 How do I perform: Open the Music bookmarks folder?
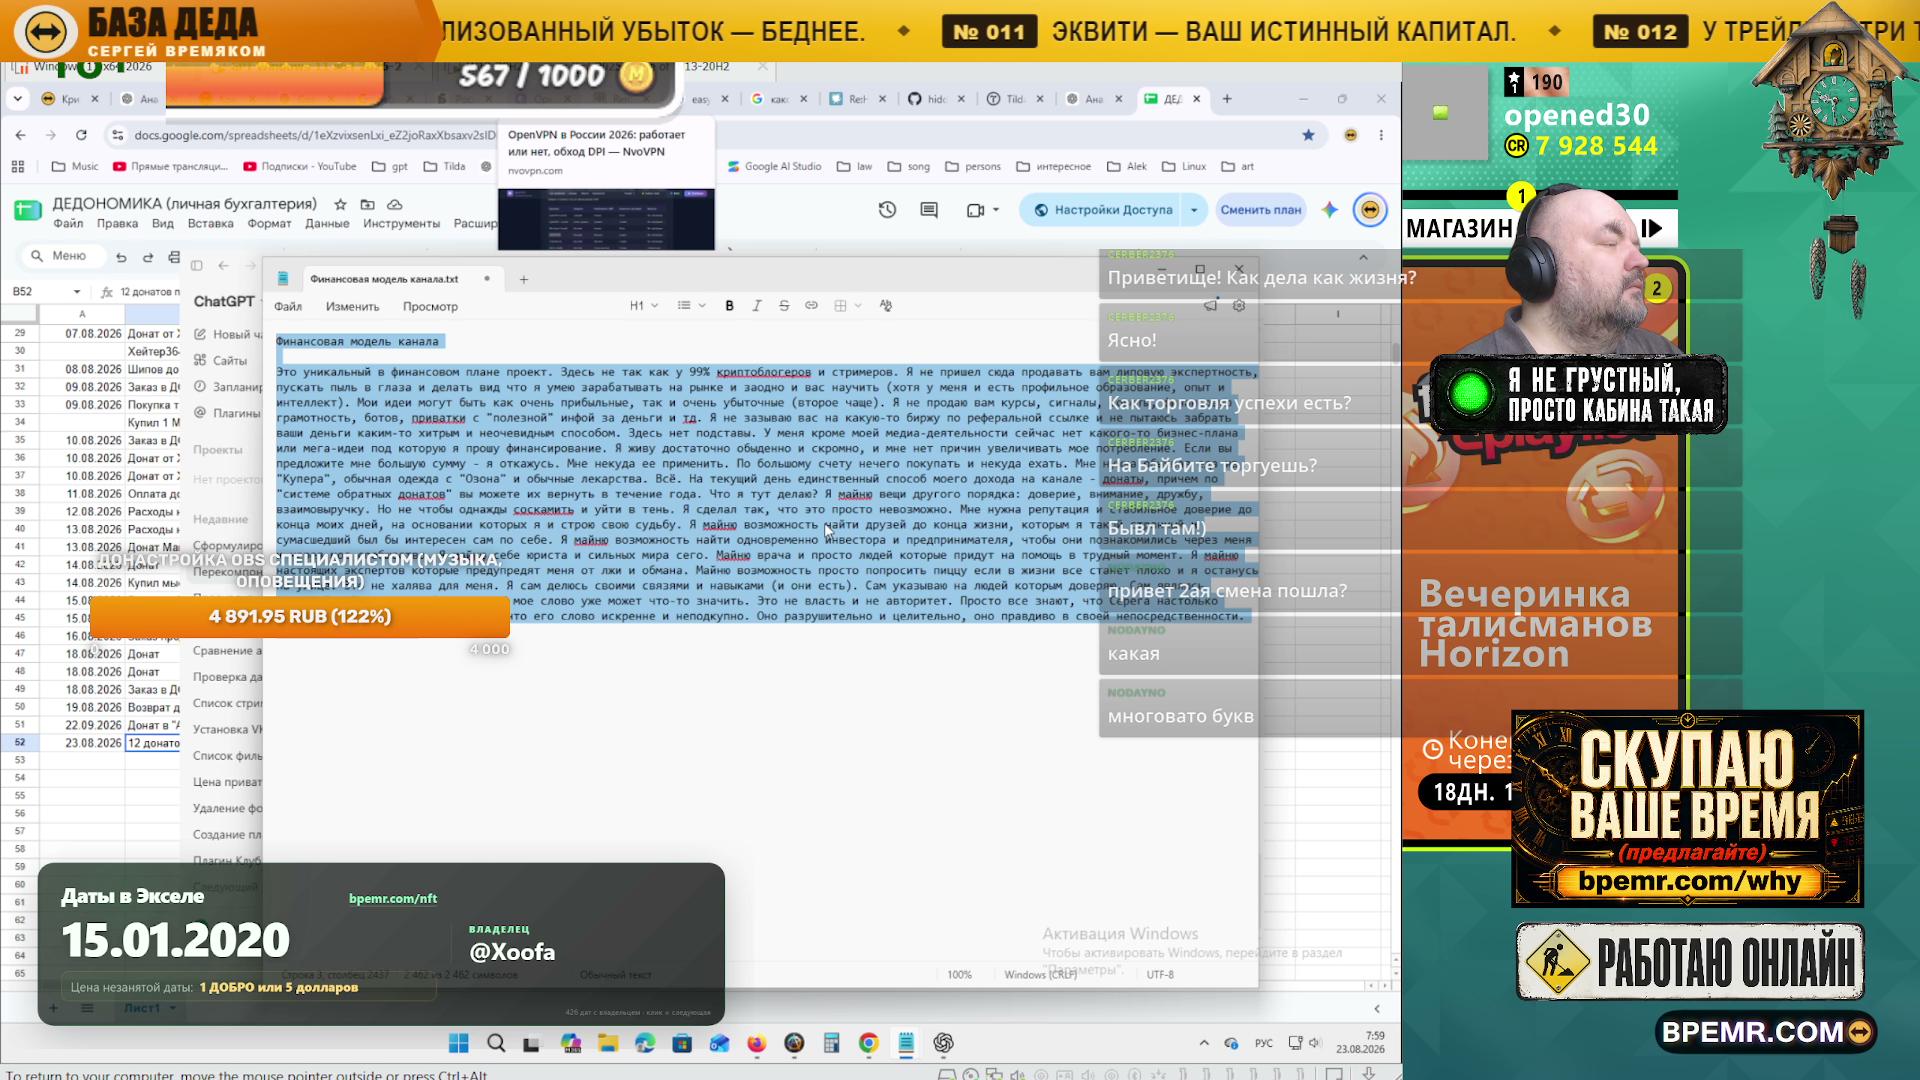coord(75,167)
